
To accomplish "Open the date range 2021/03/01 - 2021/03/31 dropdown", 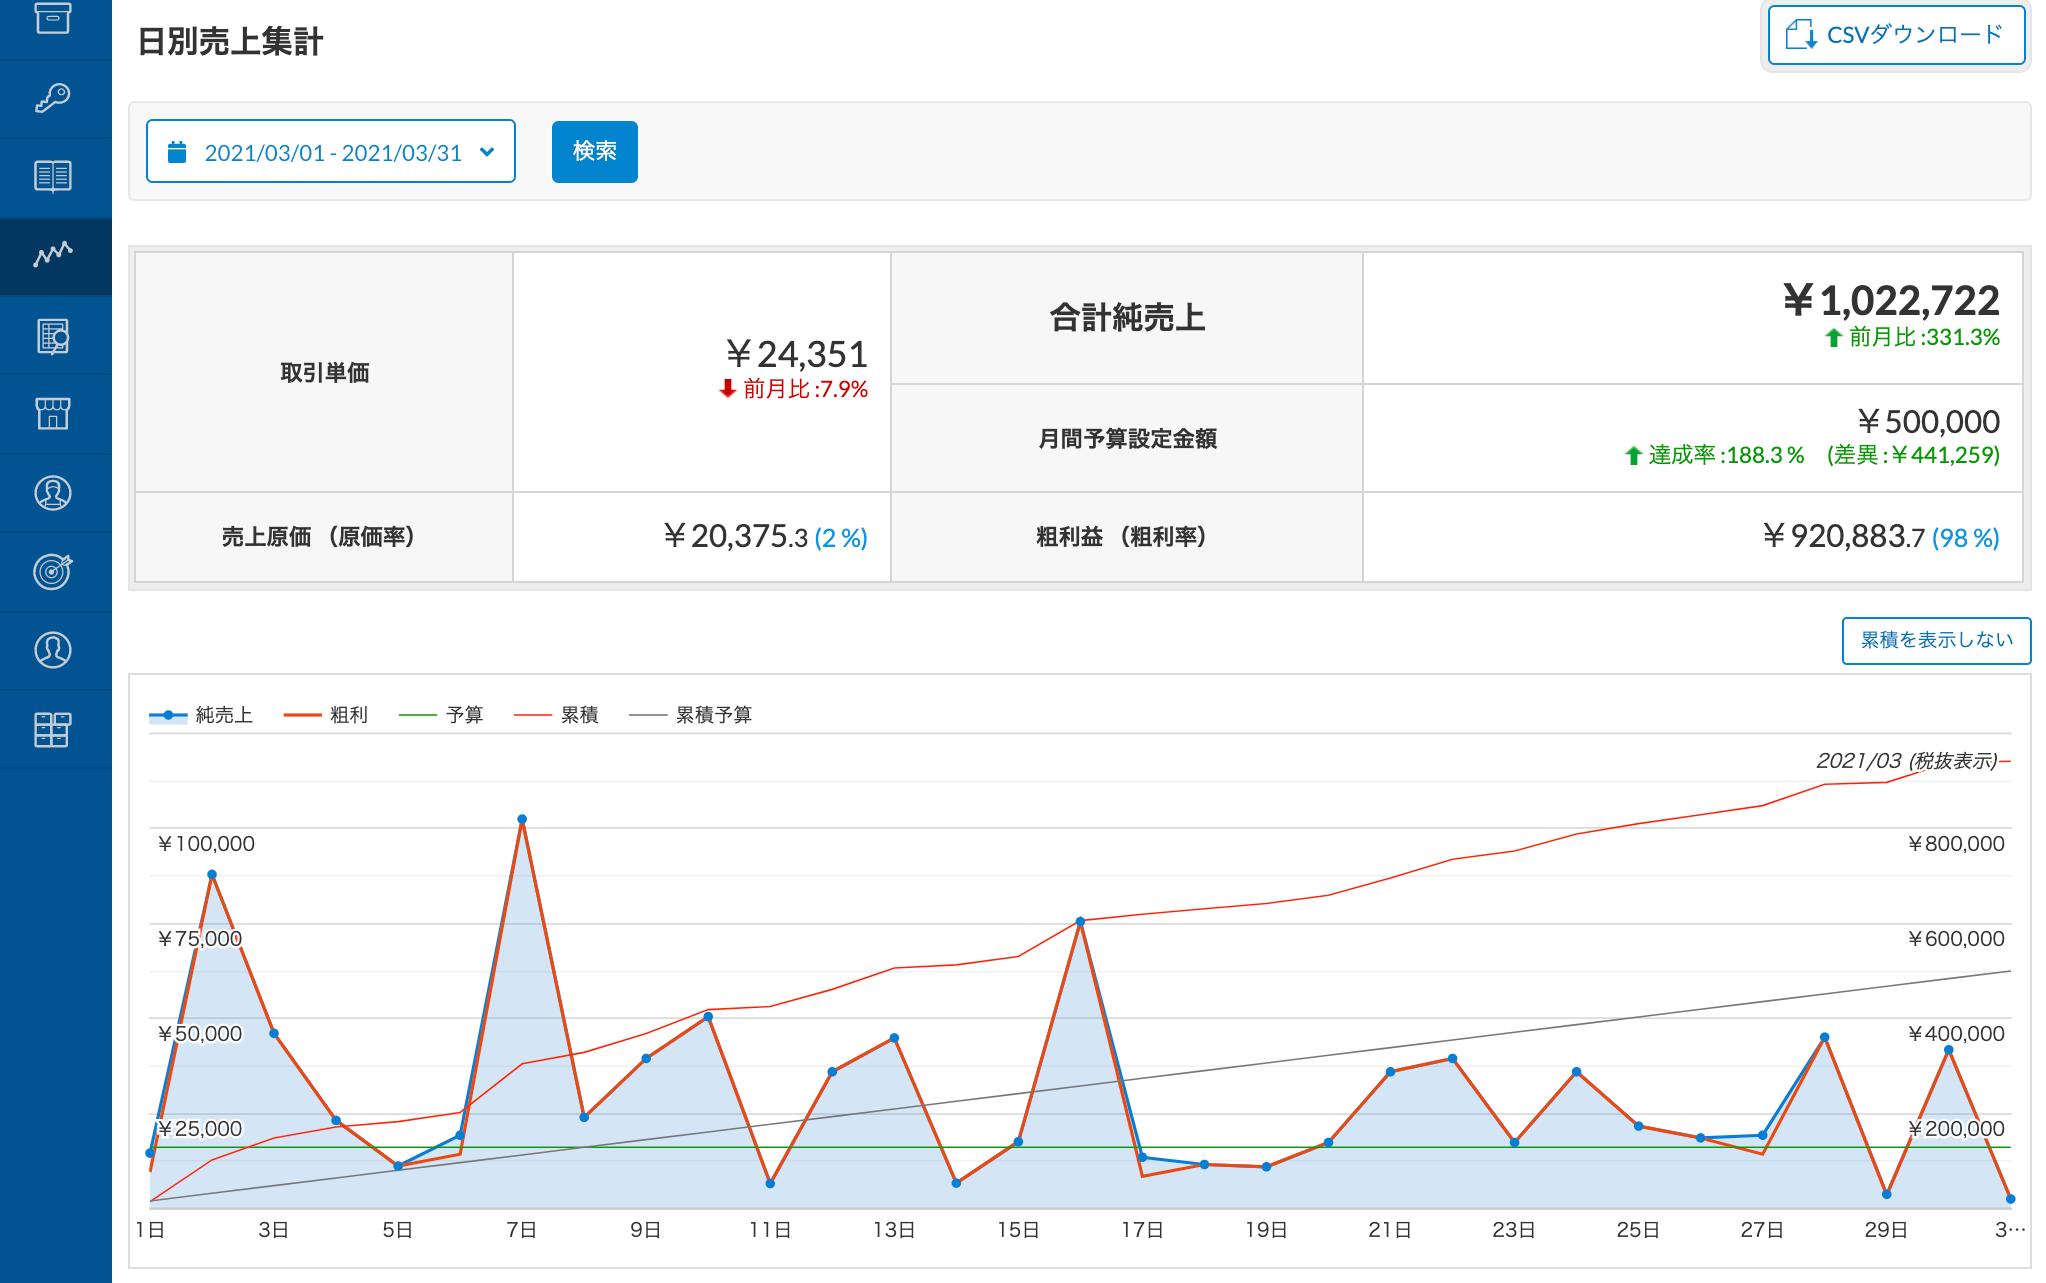I will point(331,152).
